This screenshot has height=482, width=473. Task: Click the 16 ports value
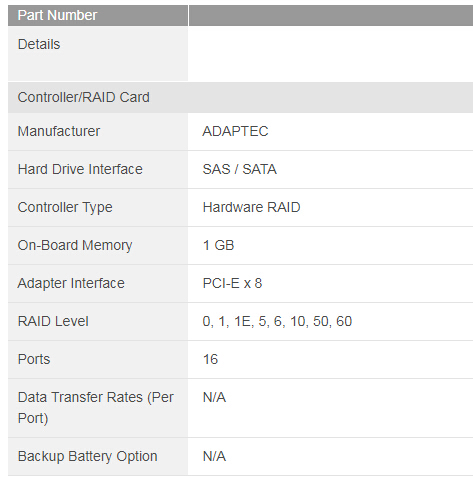pos(210,359)
